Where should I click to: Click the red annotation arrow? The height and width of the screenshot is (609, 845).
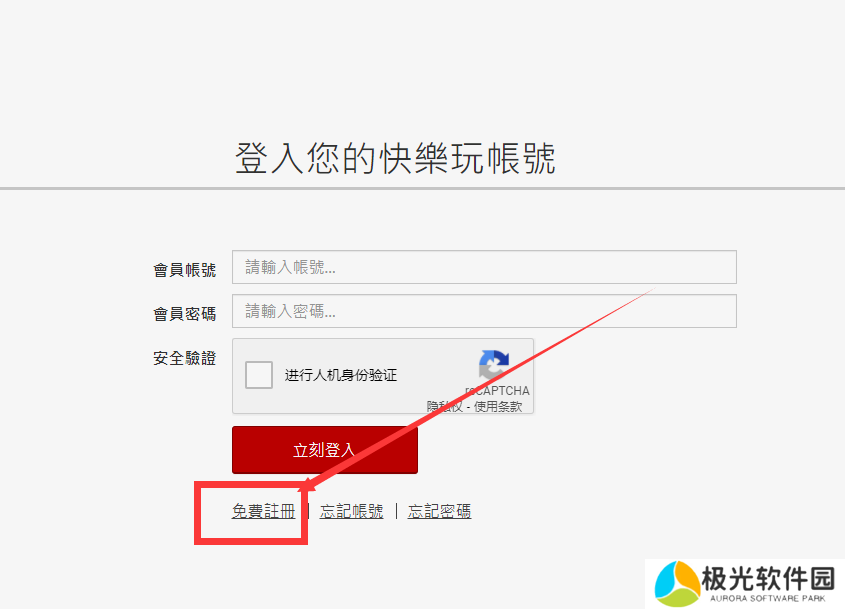[477, 389]
